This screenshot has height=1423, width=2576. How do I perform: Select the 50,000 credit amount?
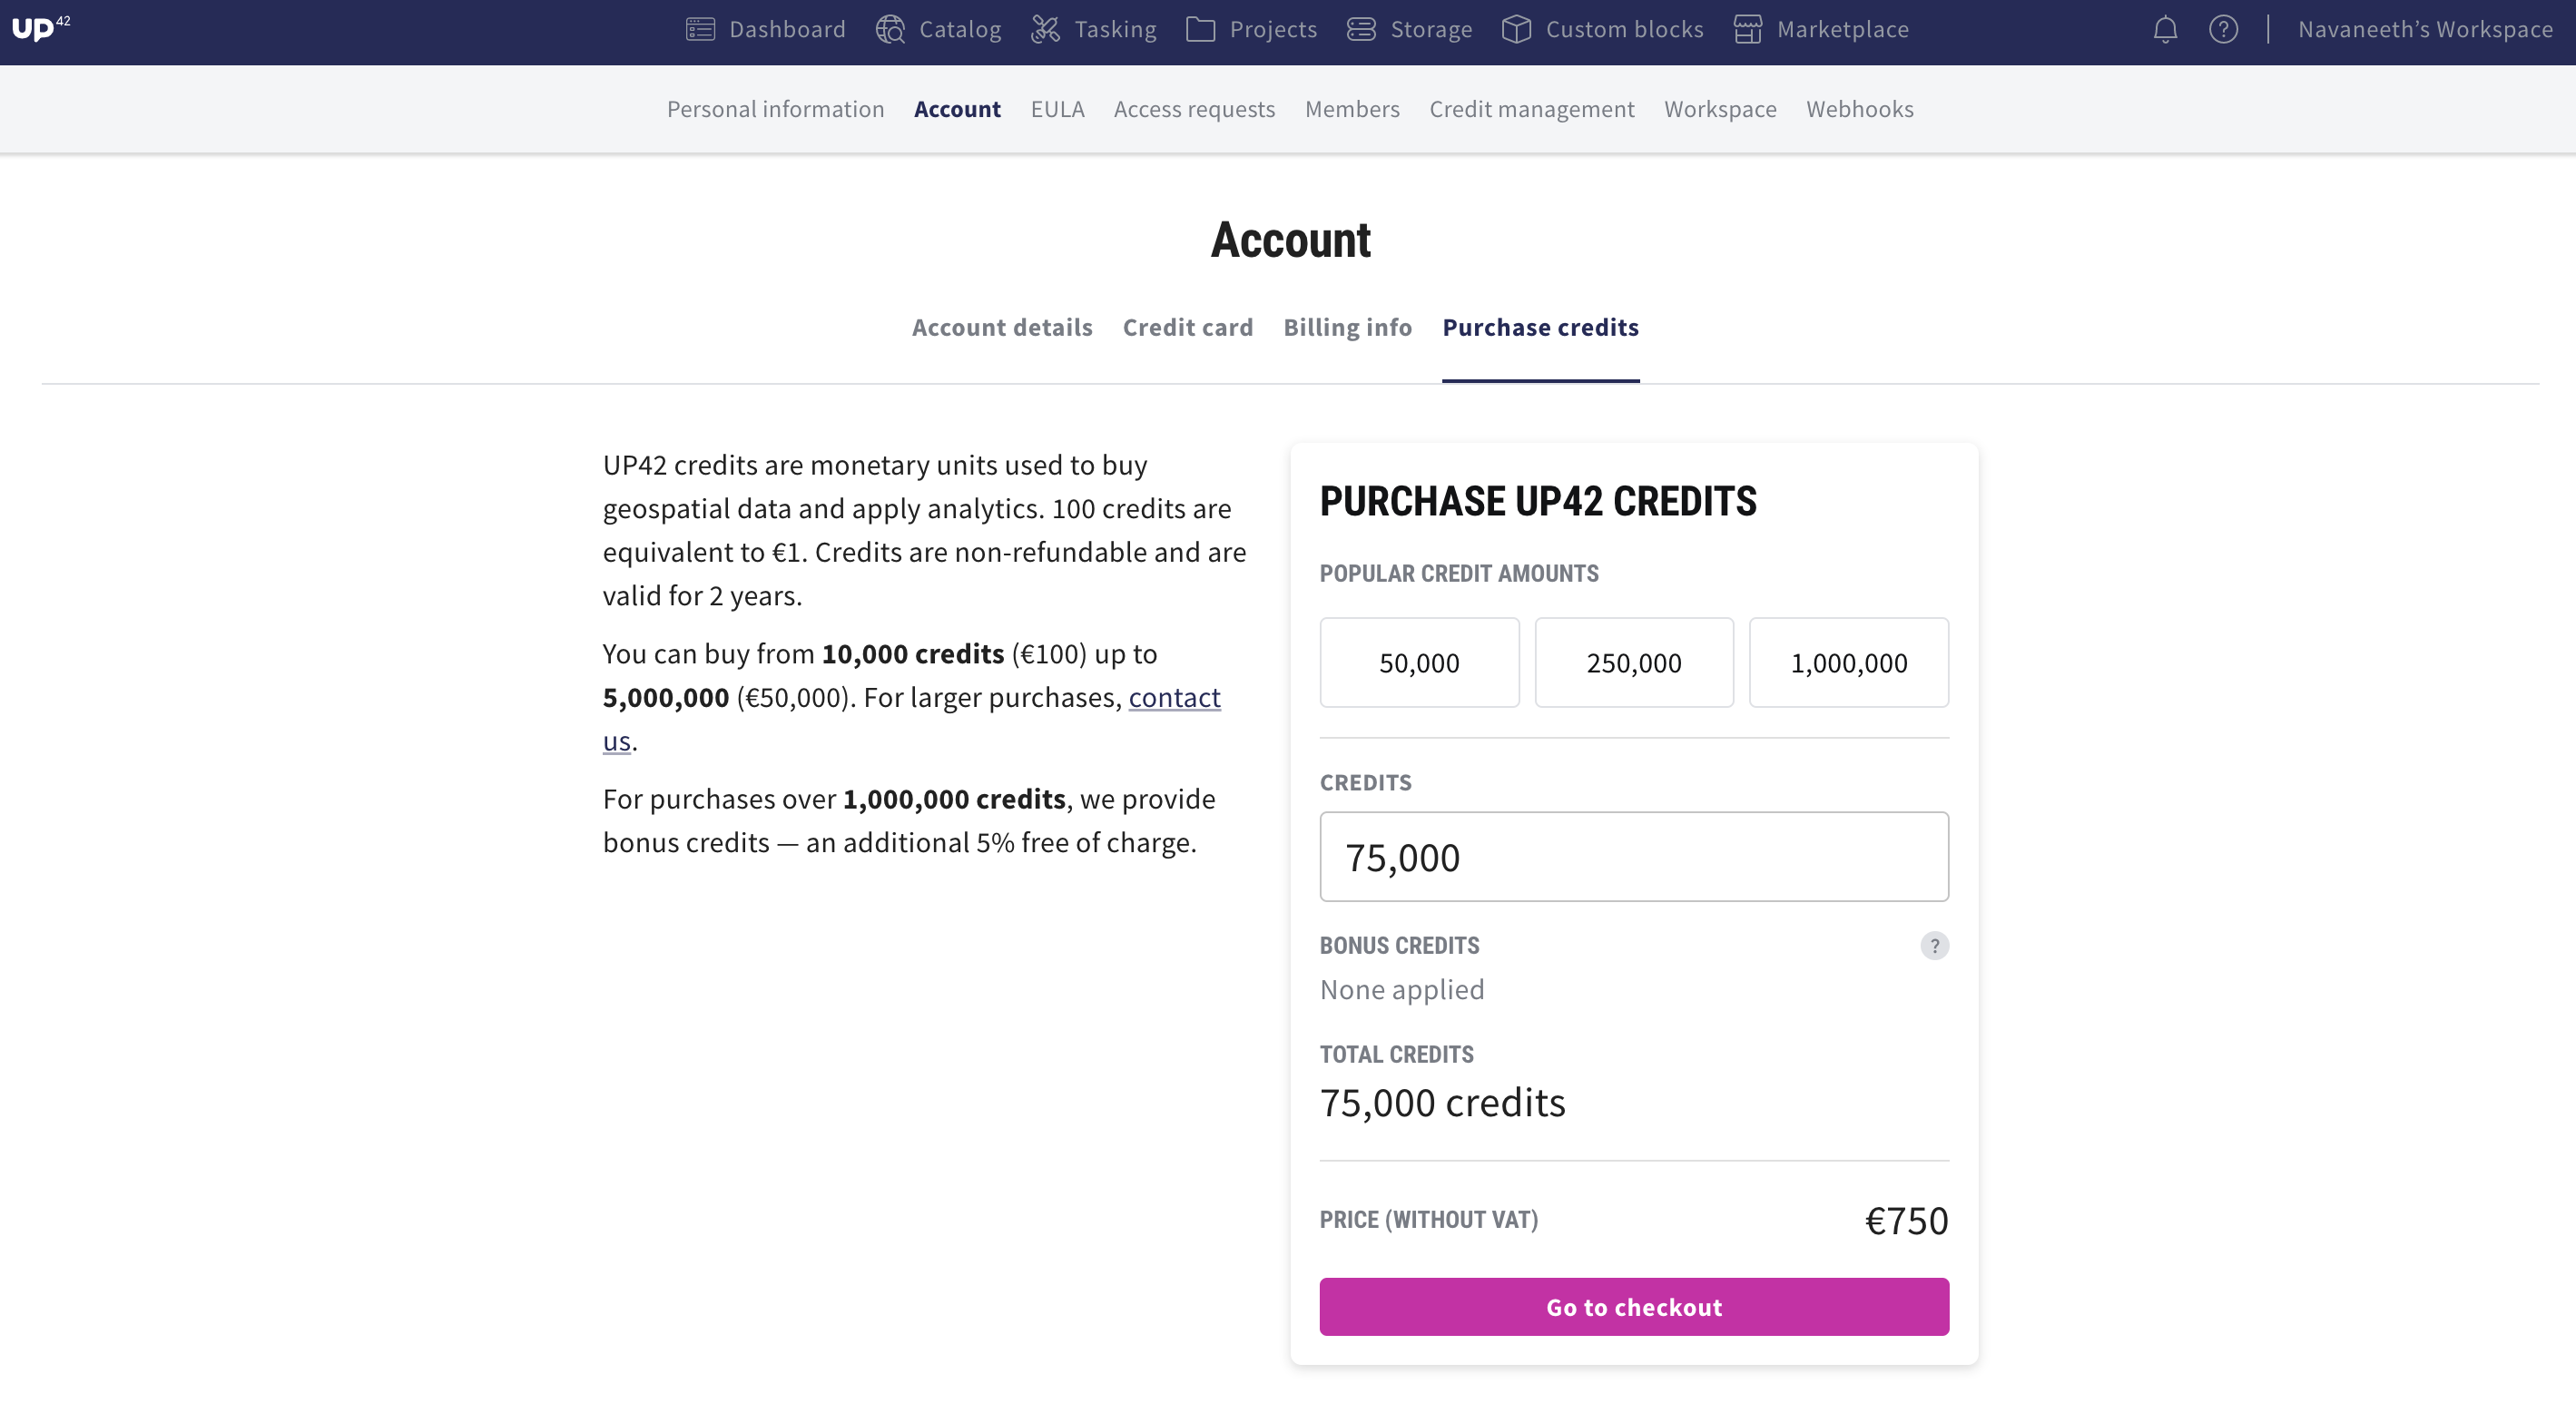(1419, 663)
